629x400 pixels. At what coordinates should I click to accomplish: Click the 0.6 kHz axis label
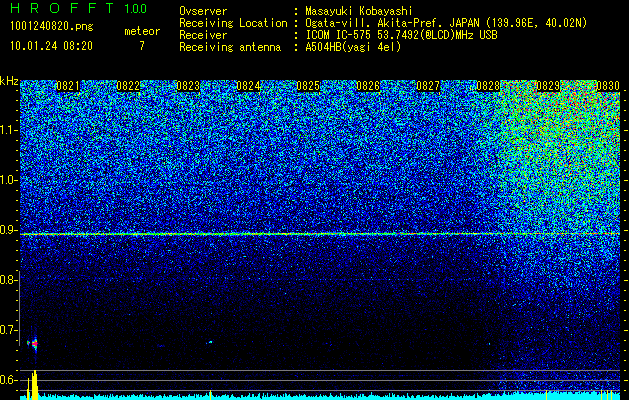click(7, 380)
